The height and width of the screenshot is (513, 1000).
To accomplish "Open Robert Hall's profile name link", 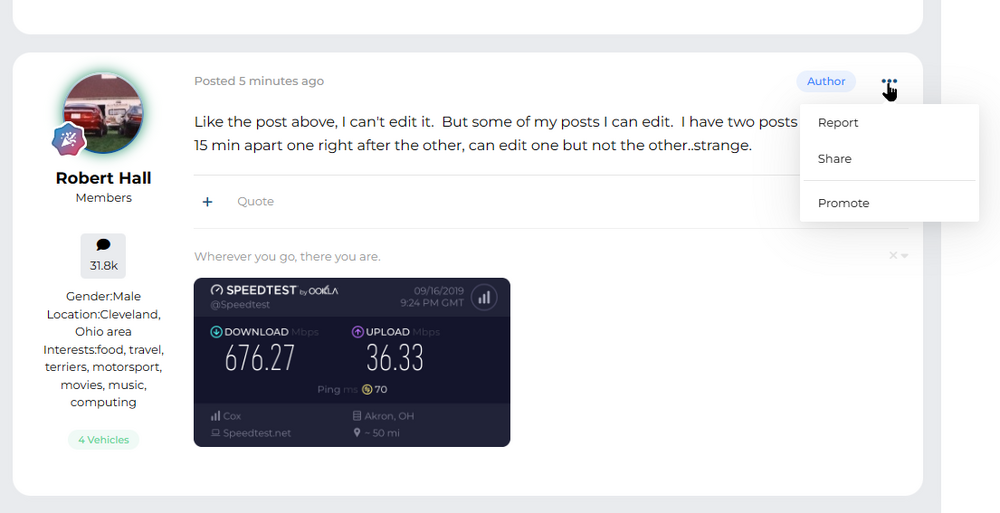I will [x=104, y=178].
